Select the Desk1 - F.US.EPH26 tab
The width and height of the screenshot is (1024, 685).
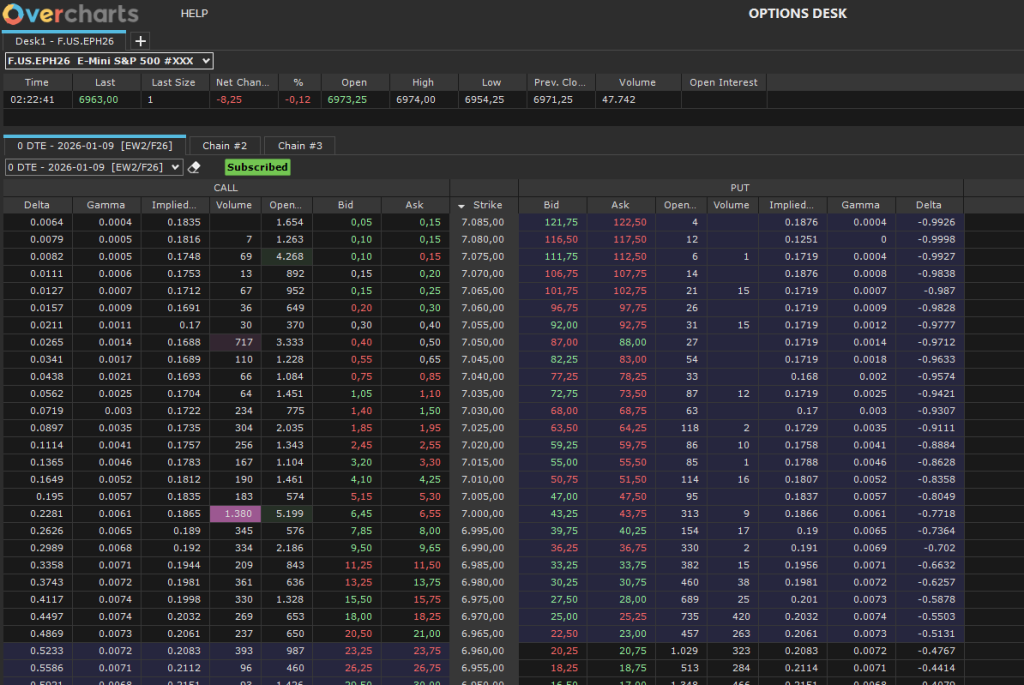65,41
